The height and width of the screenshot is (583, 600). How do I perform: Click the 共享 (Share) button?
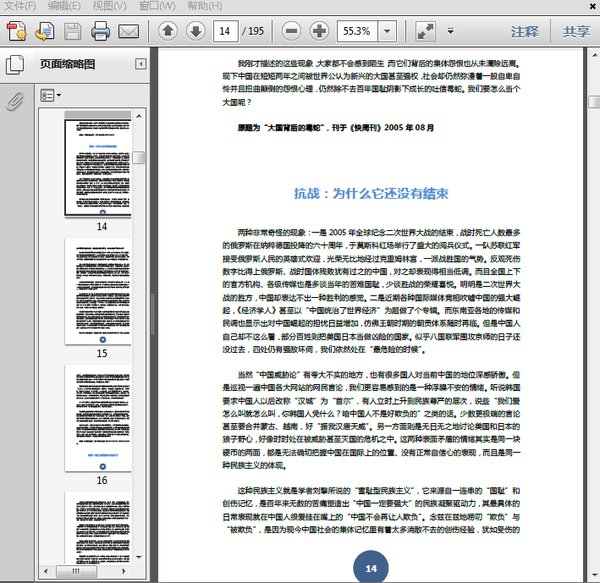pos(576,31)
